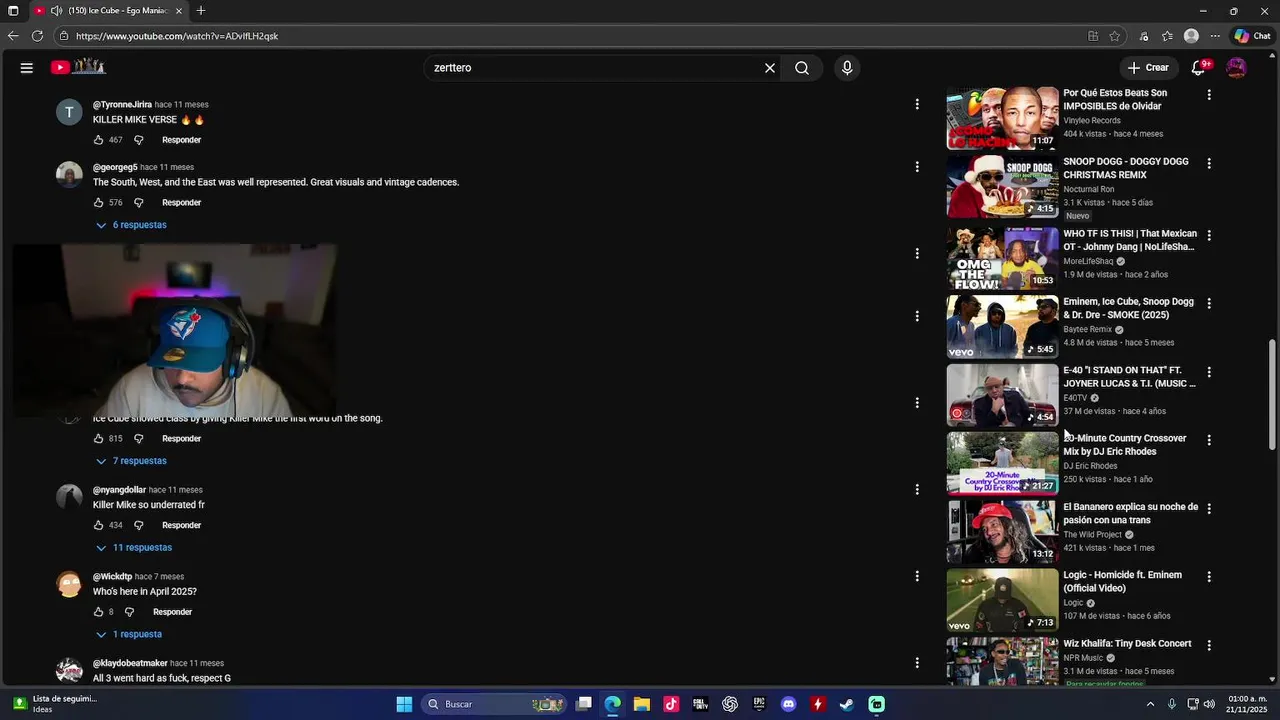The width and height of the screenshot is (1280, 720).
Task: Dislike nyangdollar's Killer Mike underrated comment
Action: (x=139, y=526)
